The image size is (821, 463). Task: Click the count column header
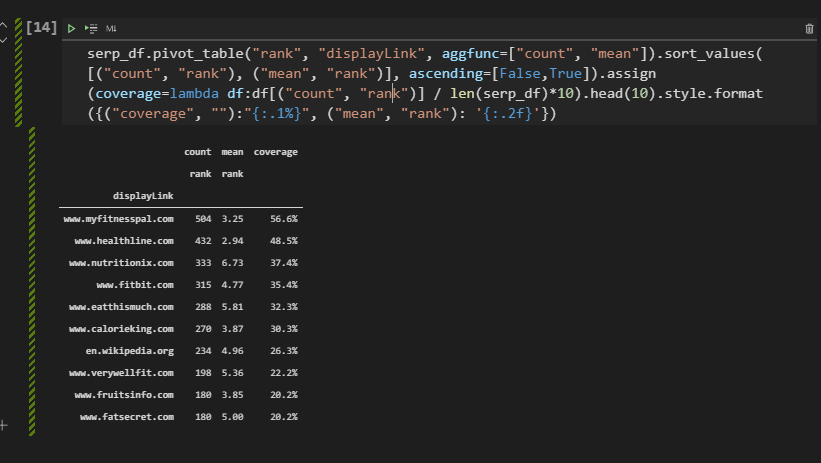pyautogui.click(x=197, y=152)
